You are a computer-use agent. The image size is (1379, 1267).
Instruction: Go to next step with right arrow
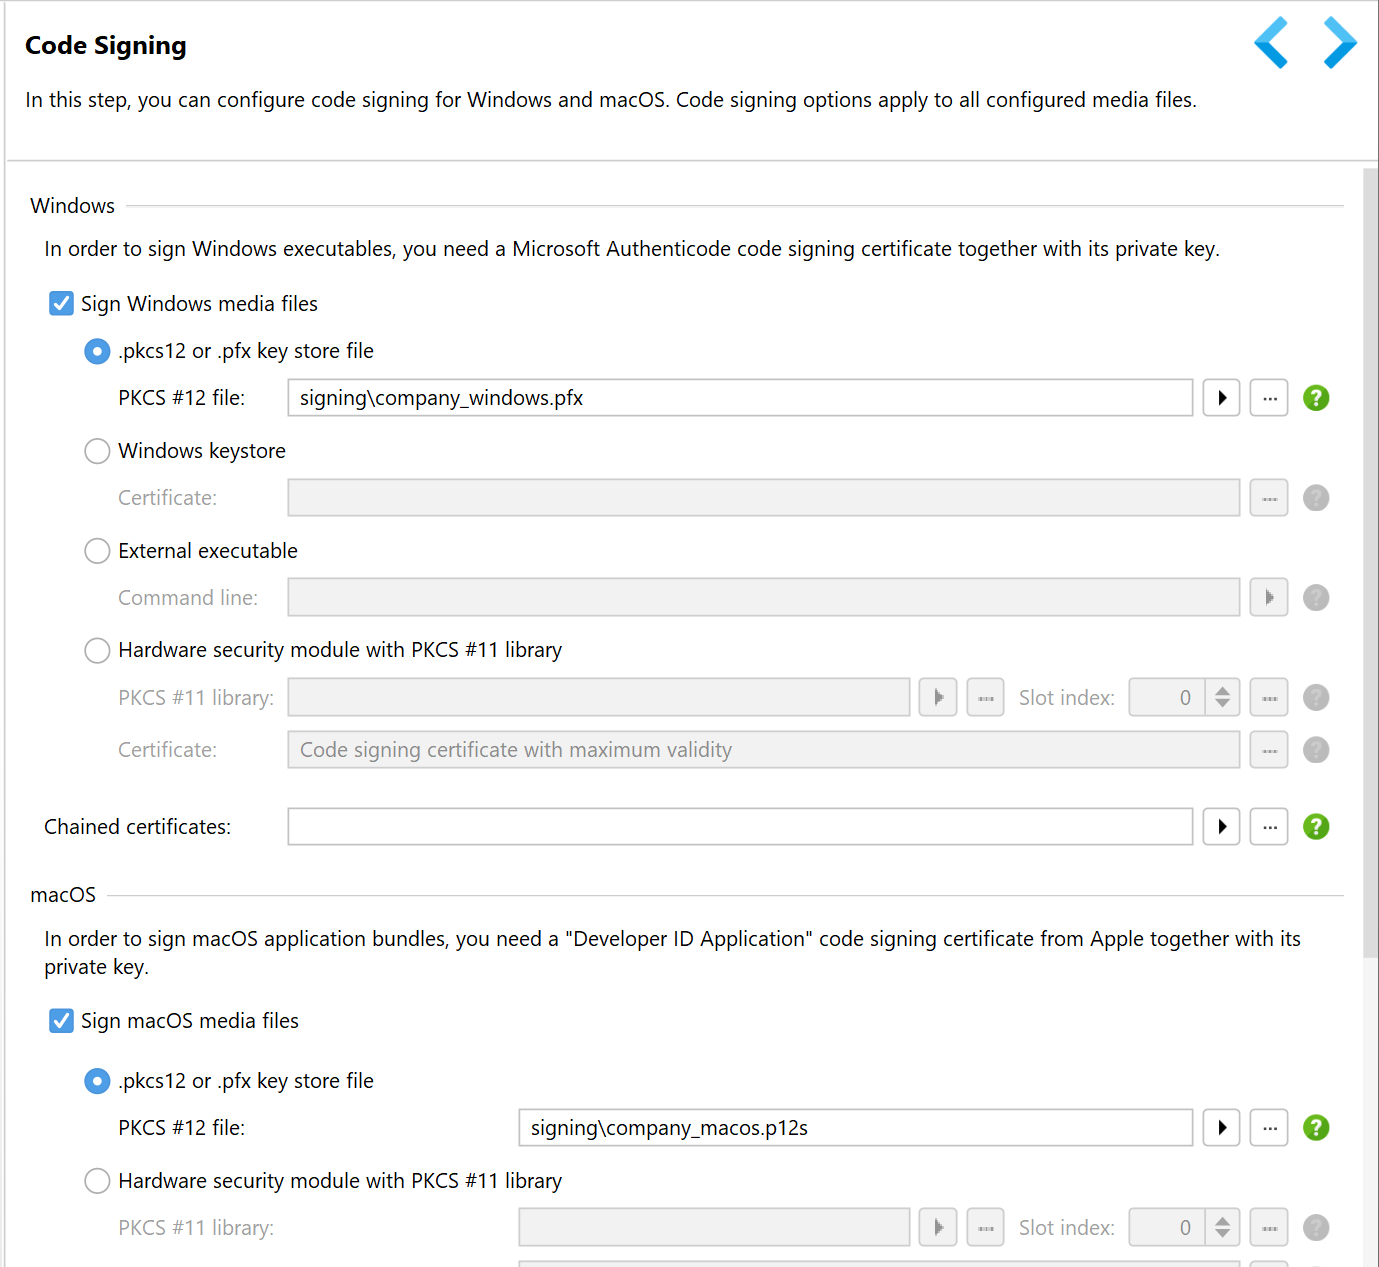pyautogui.click(x=1339, y=43)
